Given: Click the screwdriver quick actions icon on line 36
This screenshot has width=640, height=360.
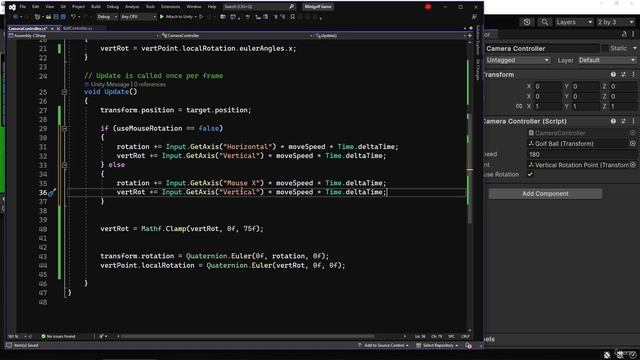Looking at the screenshot, I should pos(51,192).
